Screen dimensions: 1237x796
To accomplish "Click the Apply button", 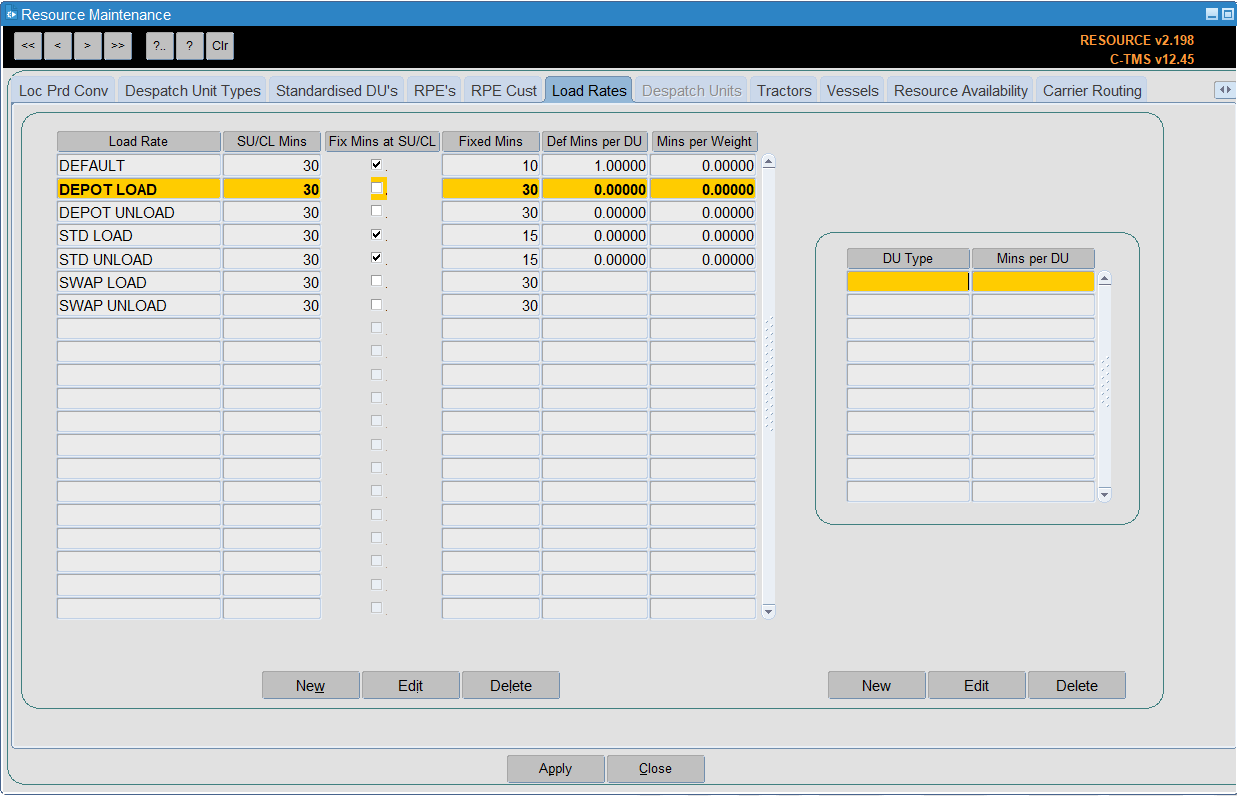I will click(x=556, y=768).
